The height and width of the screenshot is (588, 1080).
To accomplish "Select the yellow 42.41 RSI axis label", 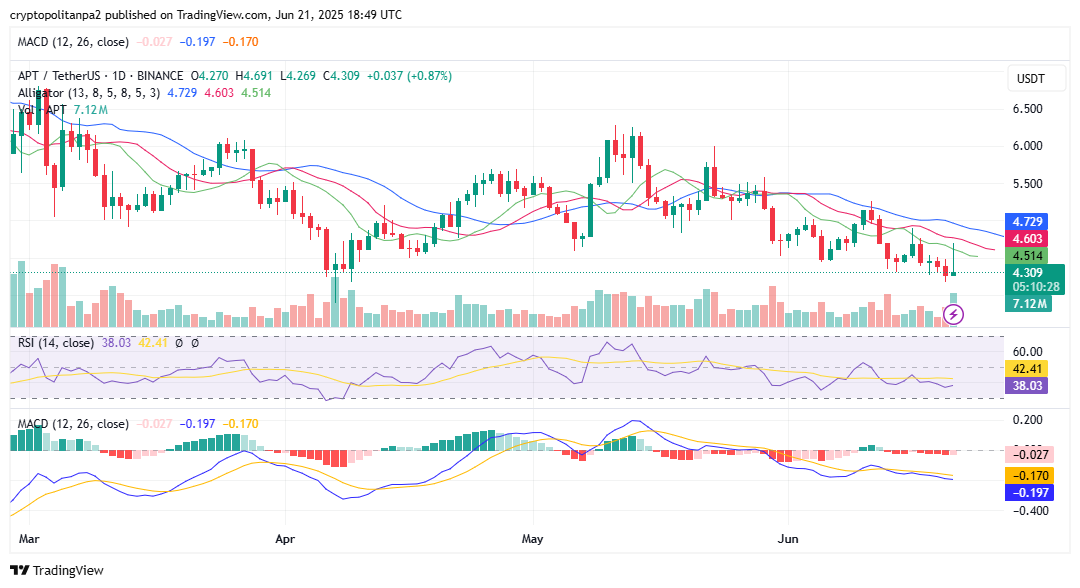I will [x=1029, y=367].
